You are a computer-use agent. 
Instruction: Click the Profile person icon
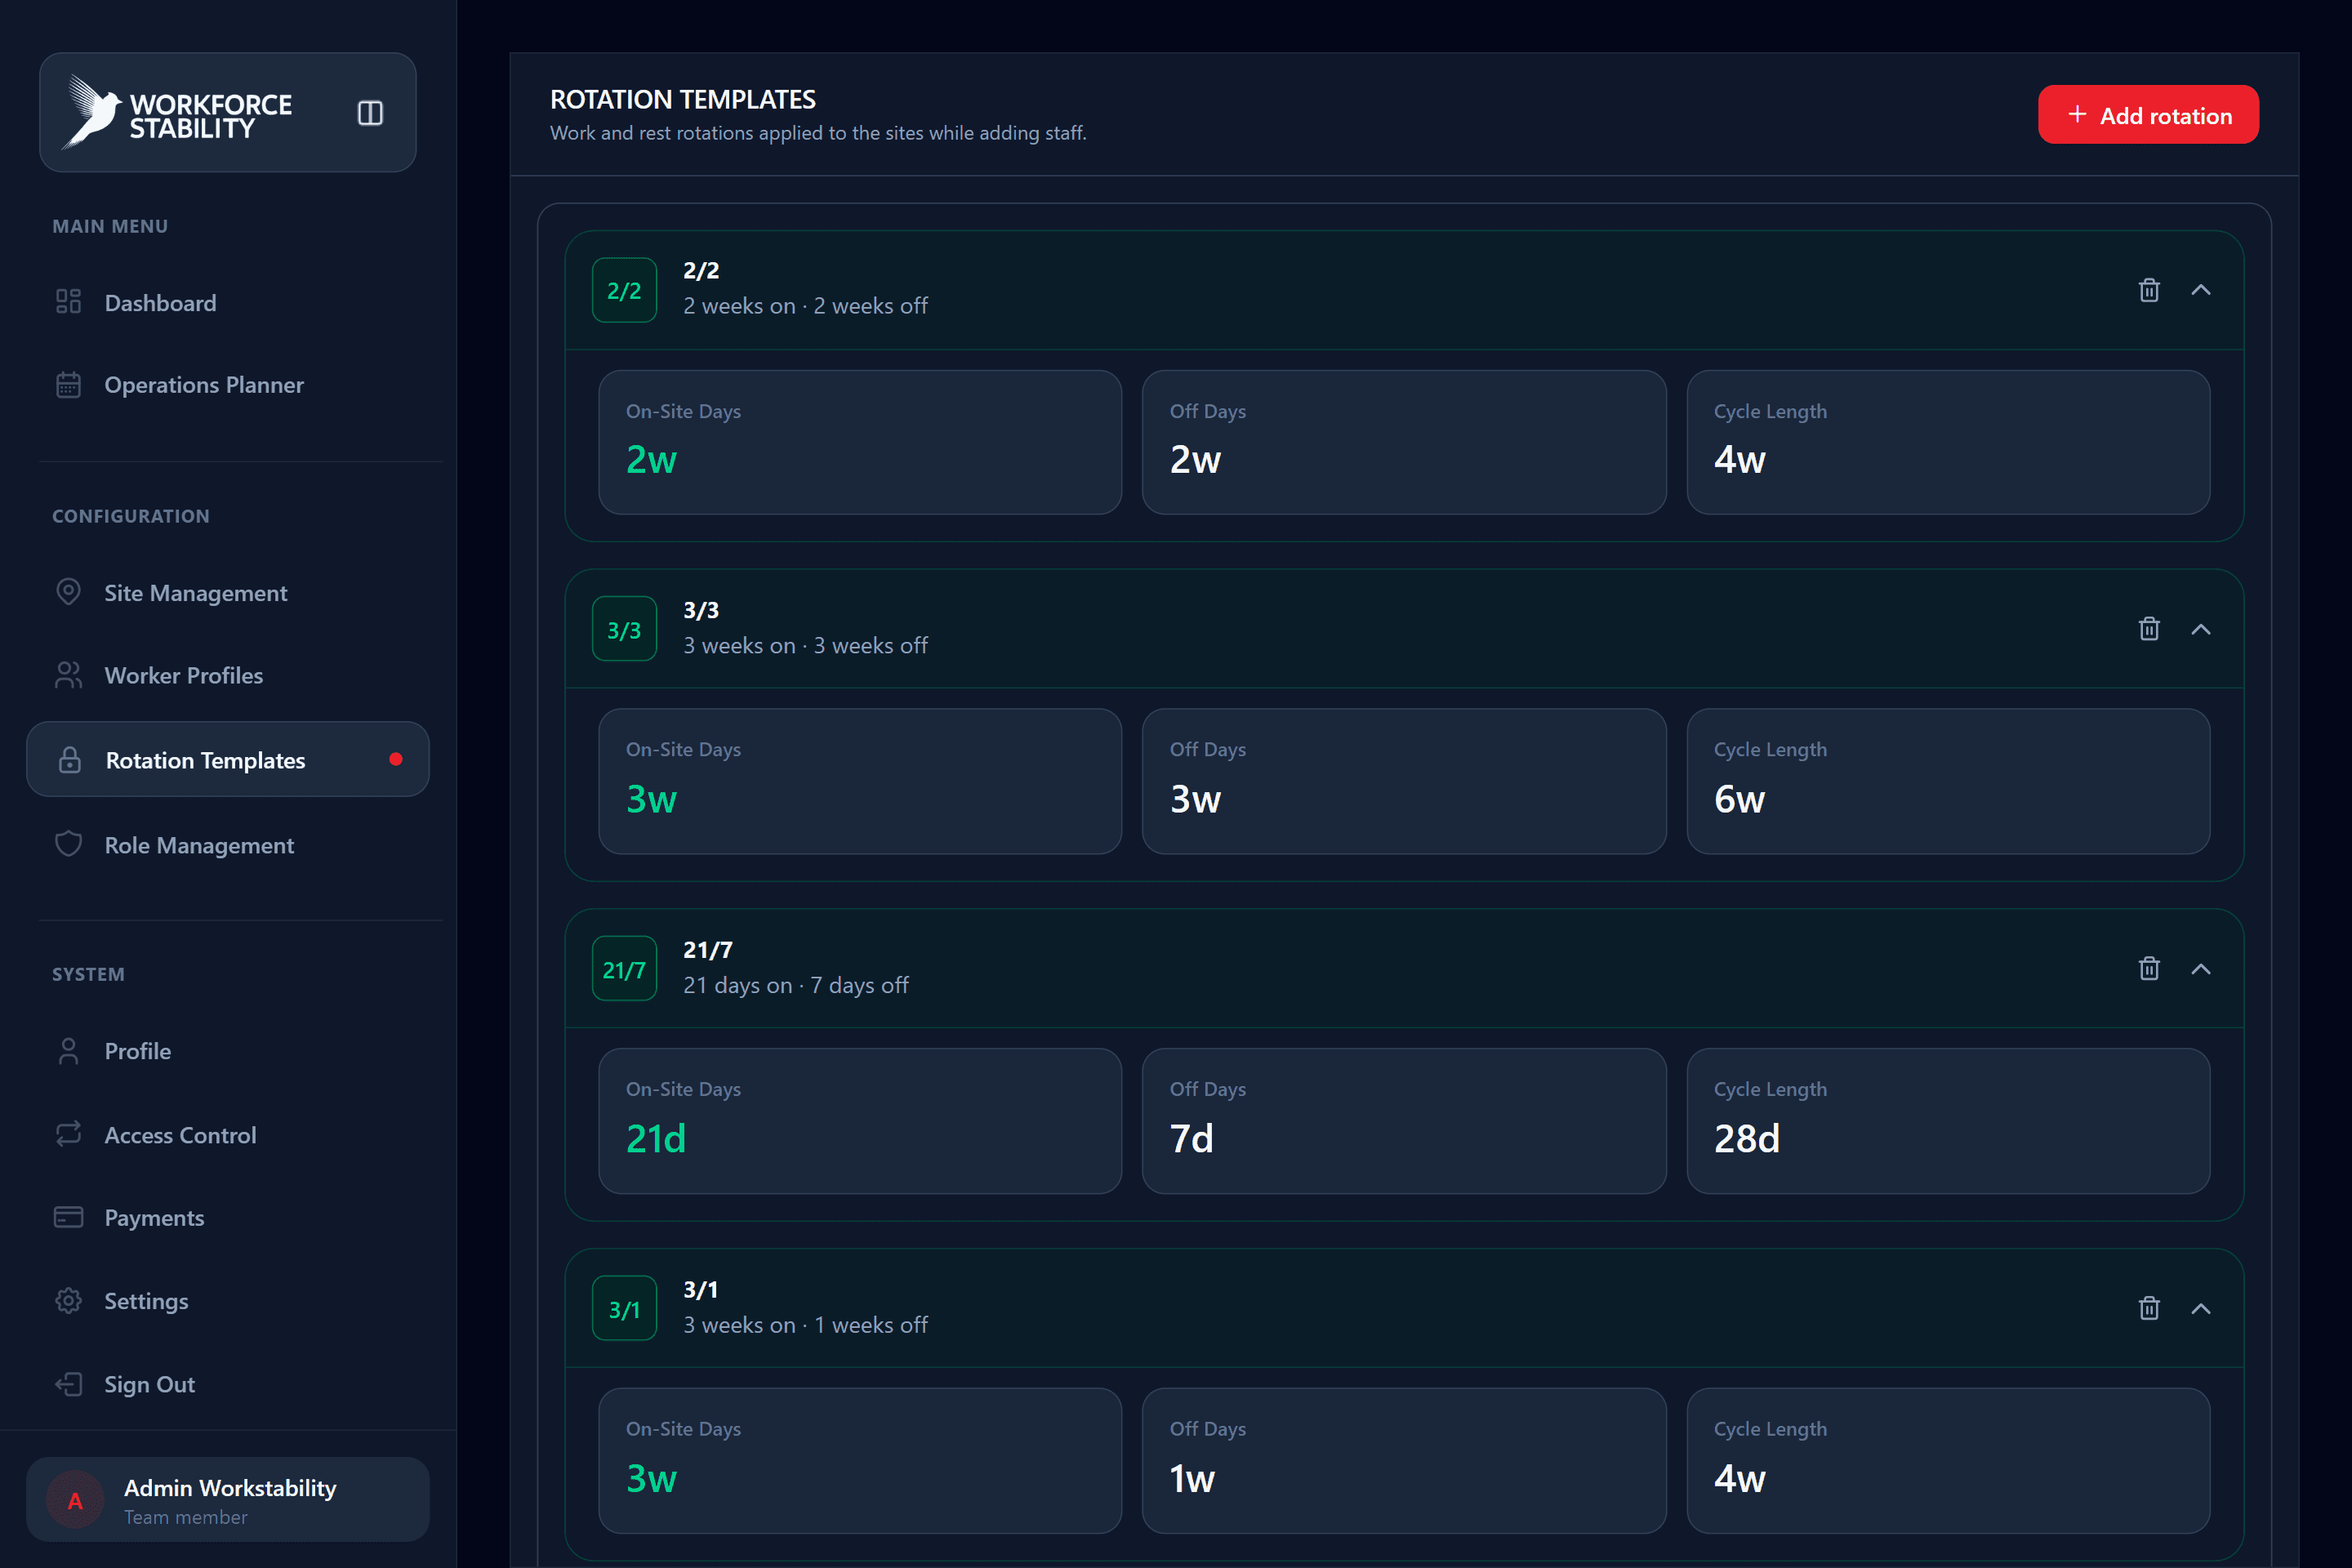point(68,1051)
